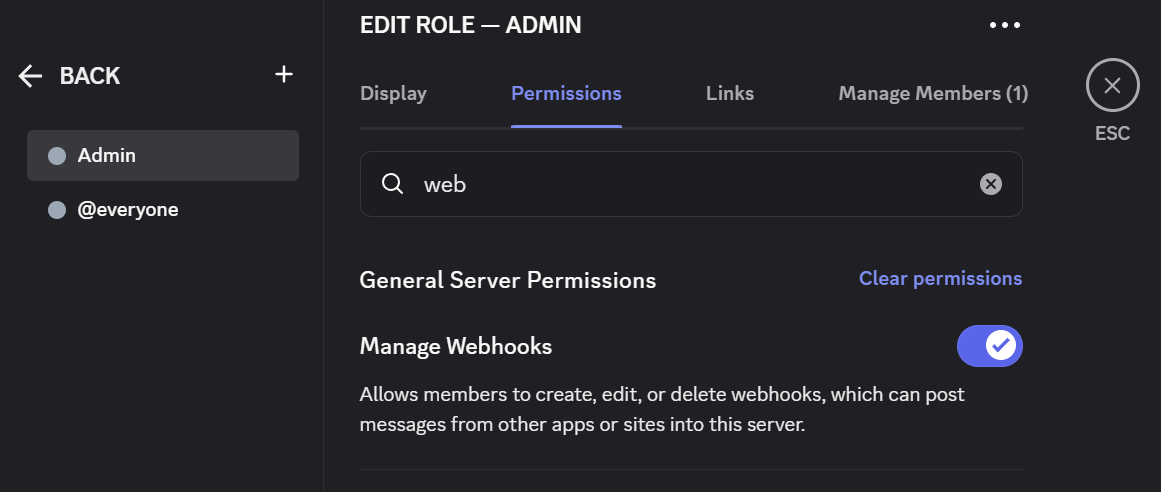Go to Manage Members (1) tab
Image resolution: width=1161 pixels, height=492 pixels.
pyautogui.click(x=932, y=93)
